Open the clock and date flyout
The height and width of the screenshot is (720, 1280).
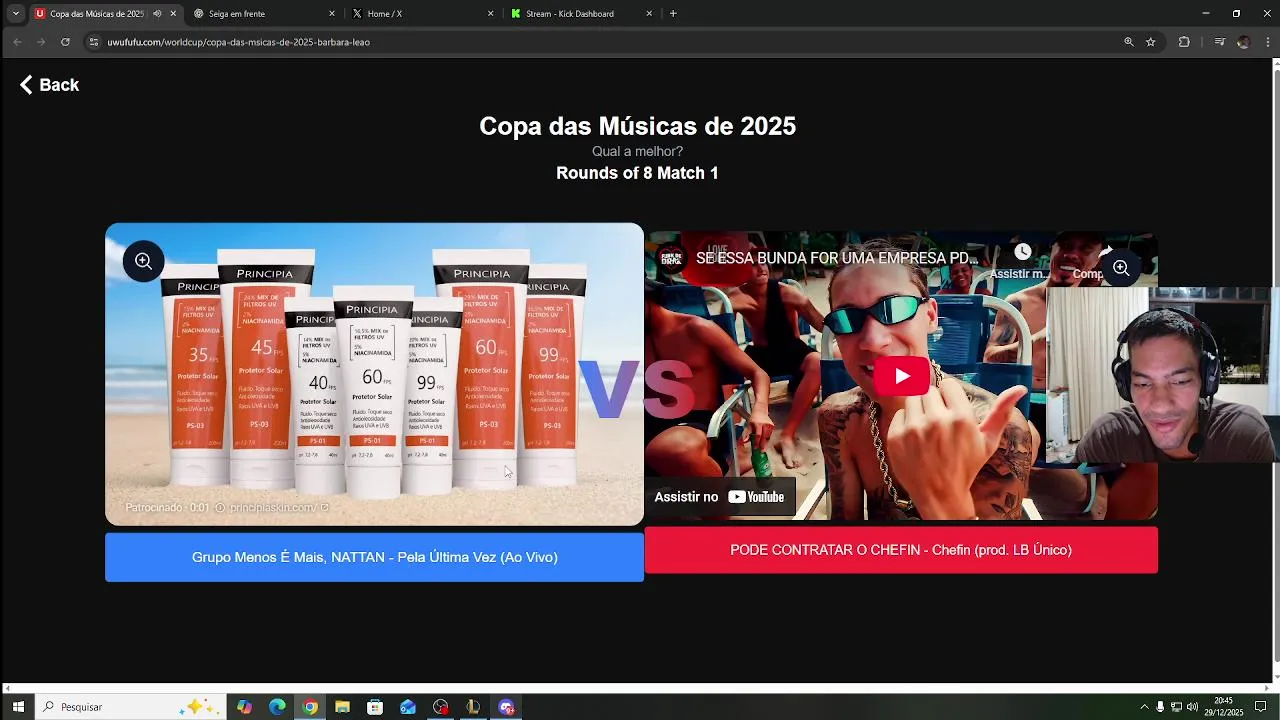(x=1223, y=707)
